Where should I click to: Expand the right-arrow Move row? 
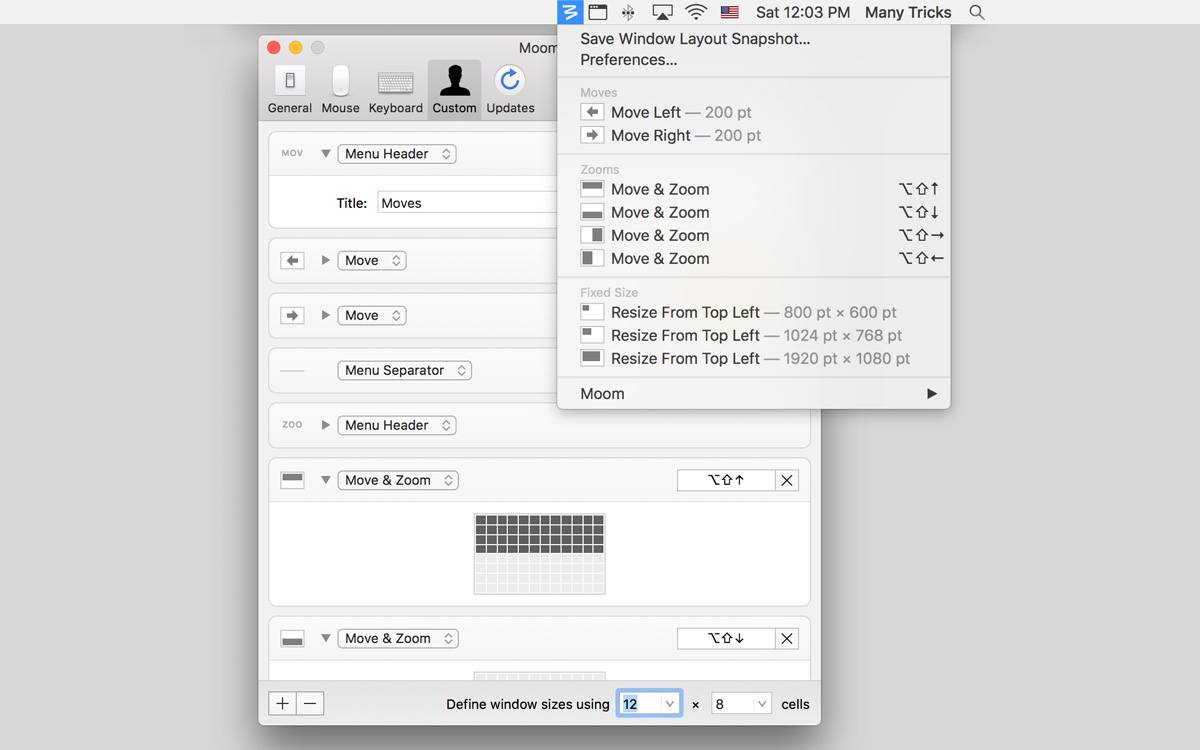pyautogui.click(x=325, y=315)
